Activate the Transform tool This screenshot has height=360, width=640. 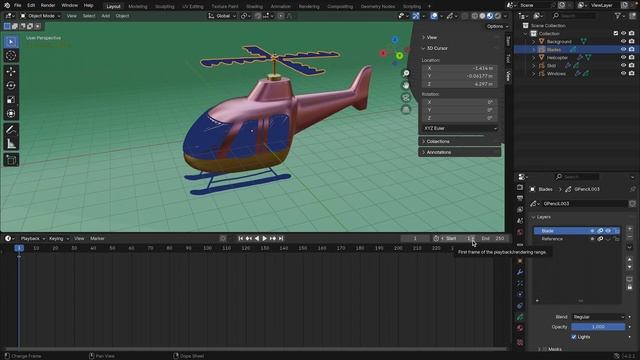point(11,113)
